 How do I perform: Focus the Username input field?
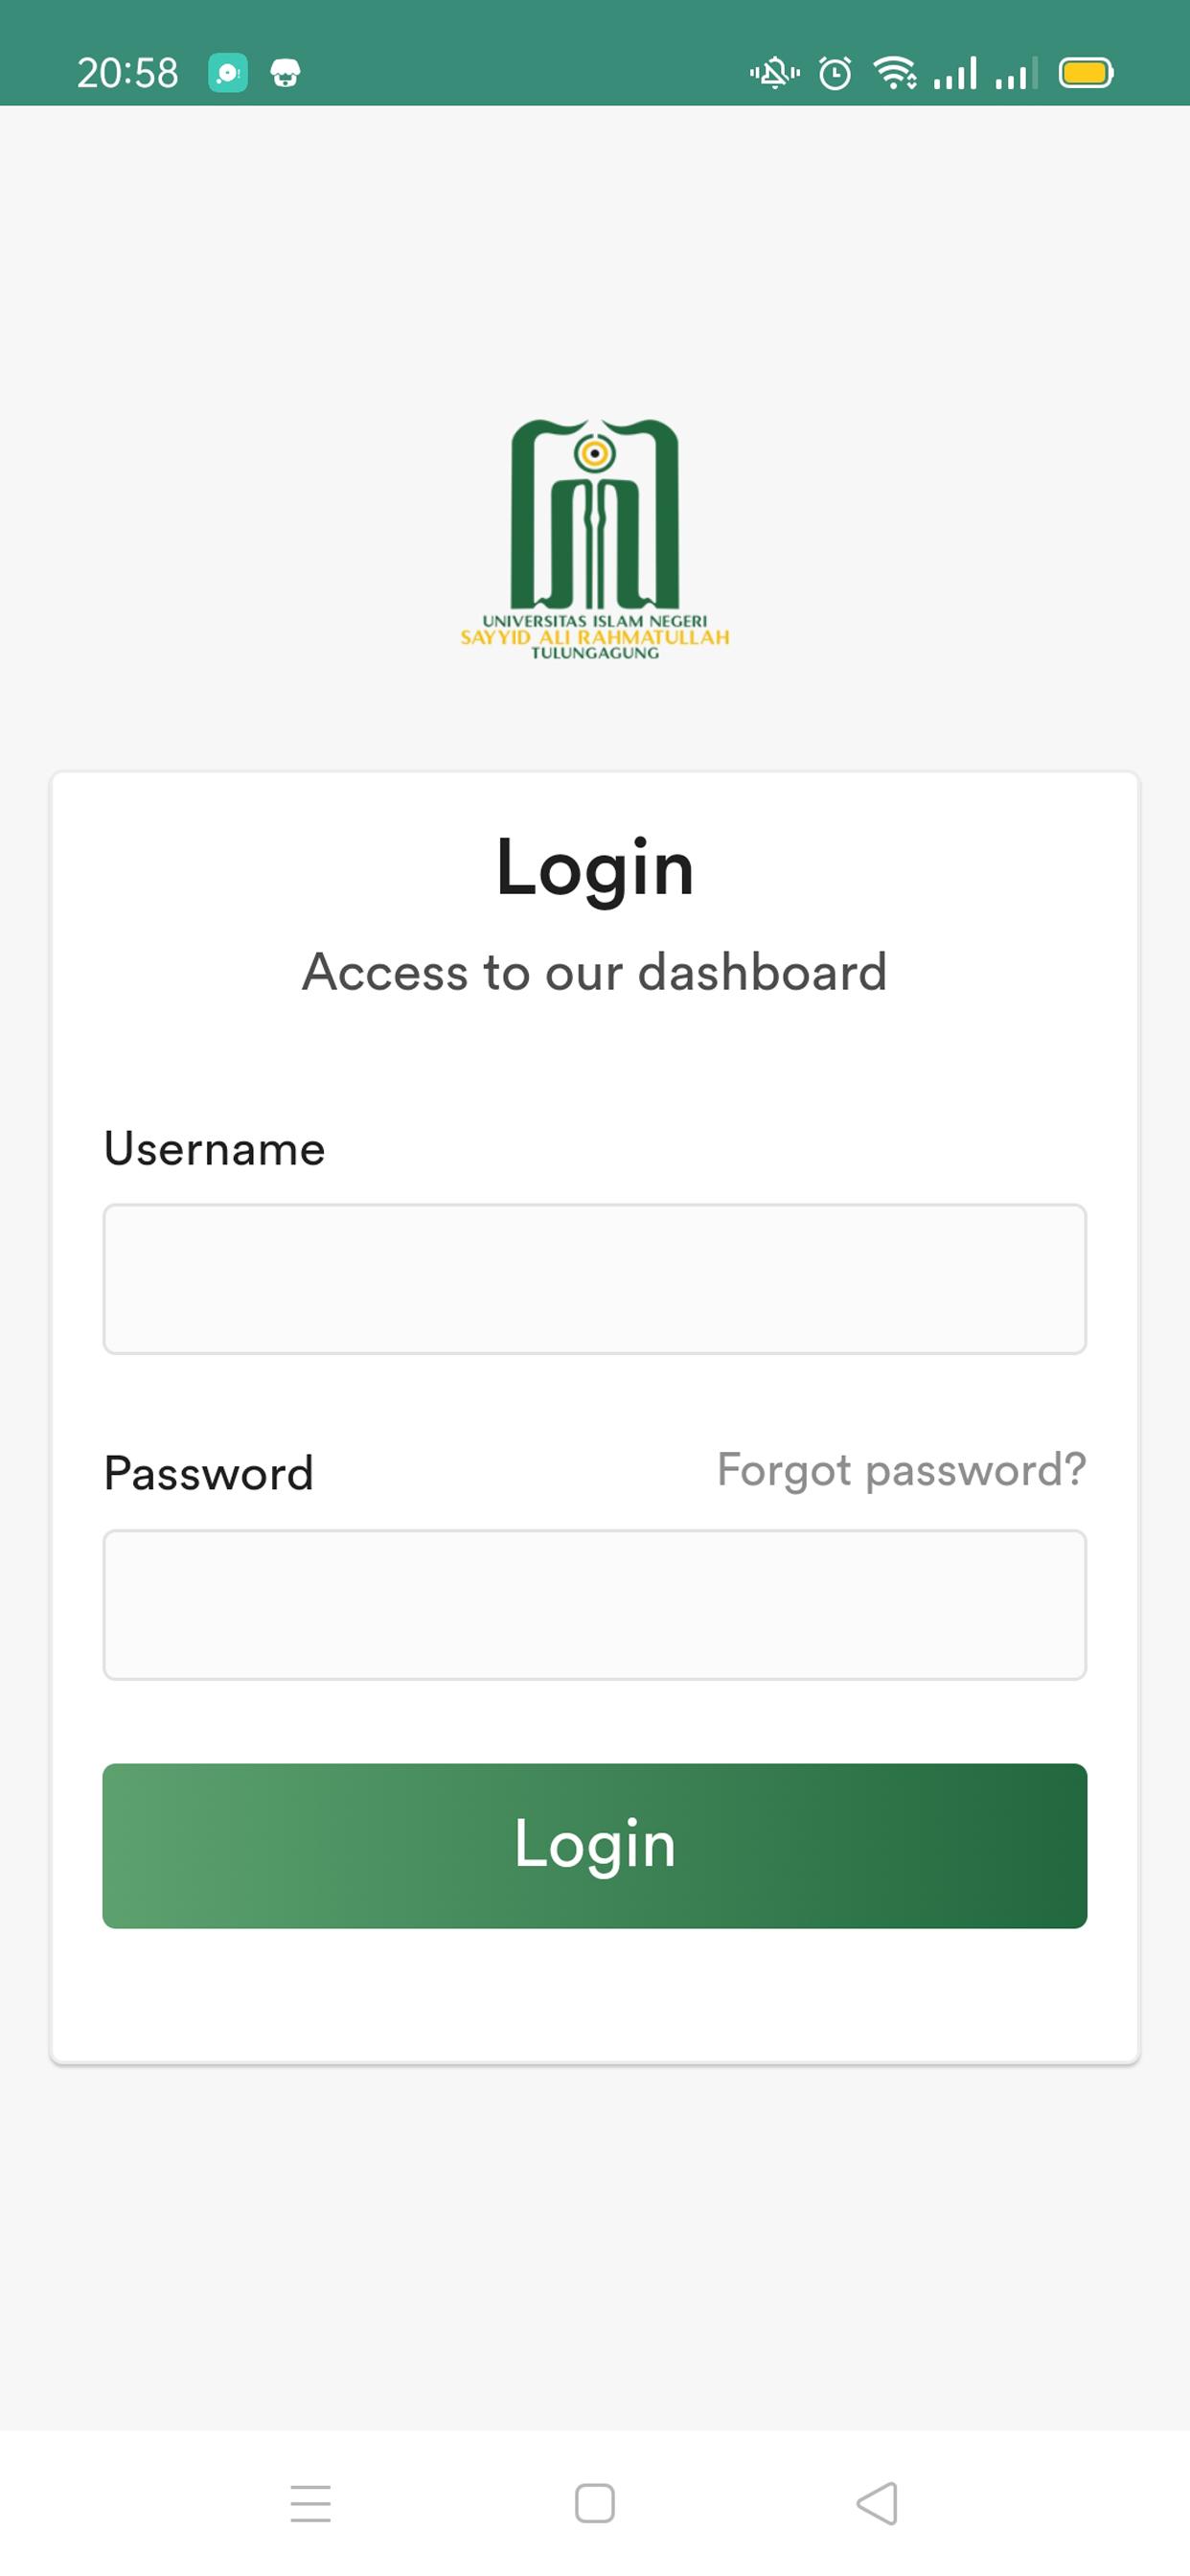pyautogui.click(x=595, y=1279)
